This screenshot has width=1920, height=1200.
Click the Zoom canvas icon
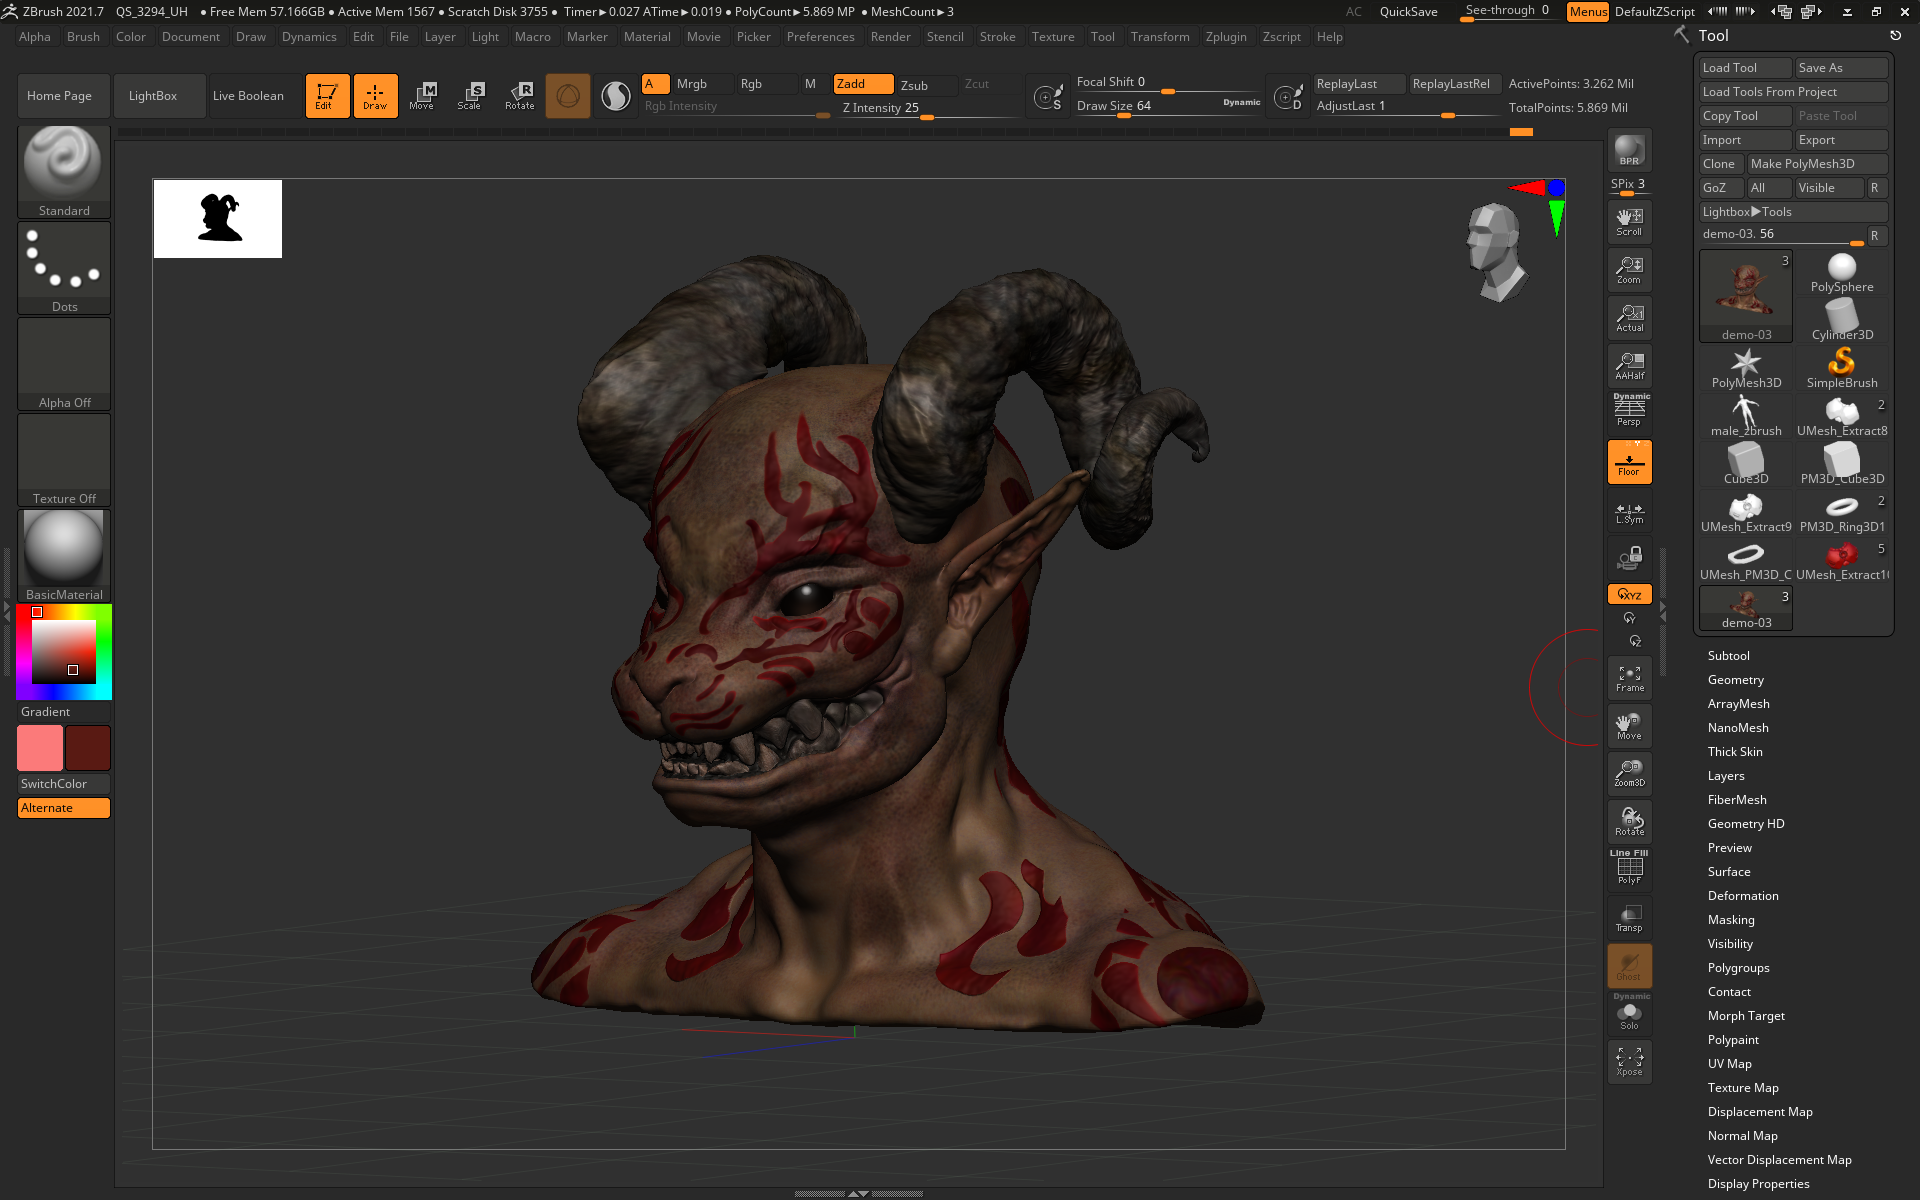click(1629, 270)
